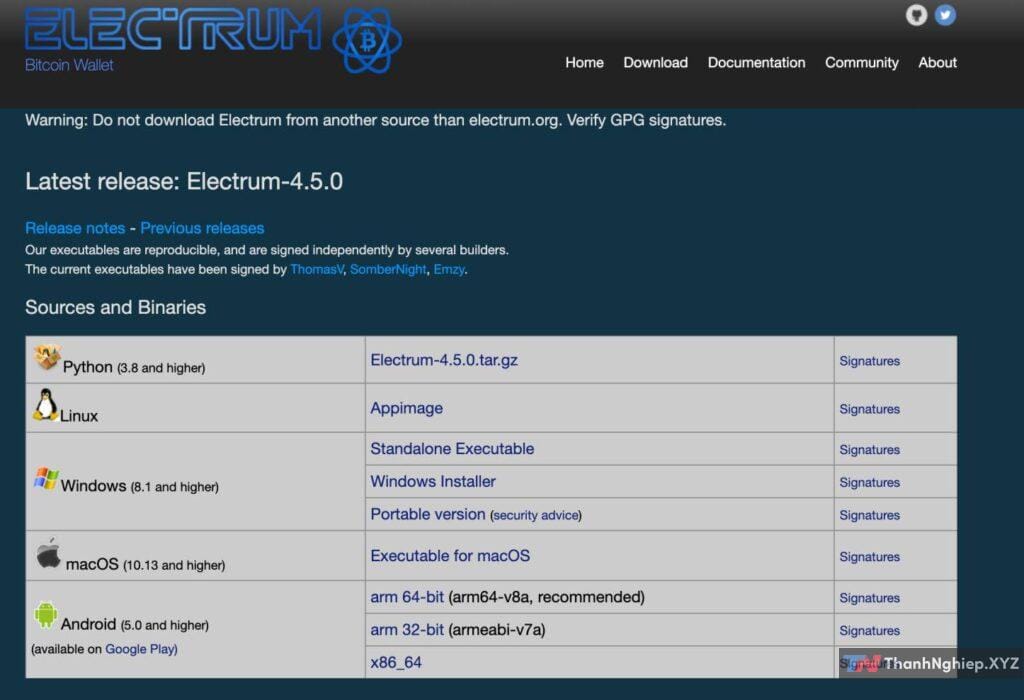Click the 'Windows (8.1 and higher)' label
The height and width of the screenshot is (700, 1024).
click(140, 486)
